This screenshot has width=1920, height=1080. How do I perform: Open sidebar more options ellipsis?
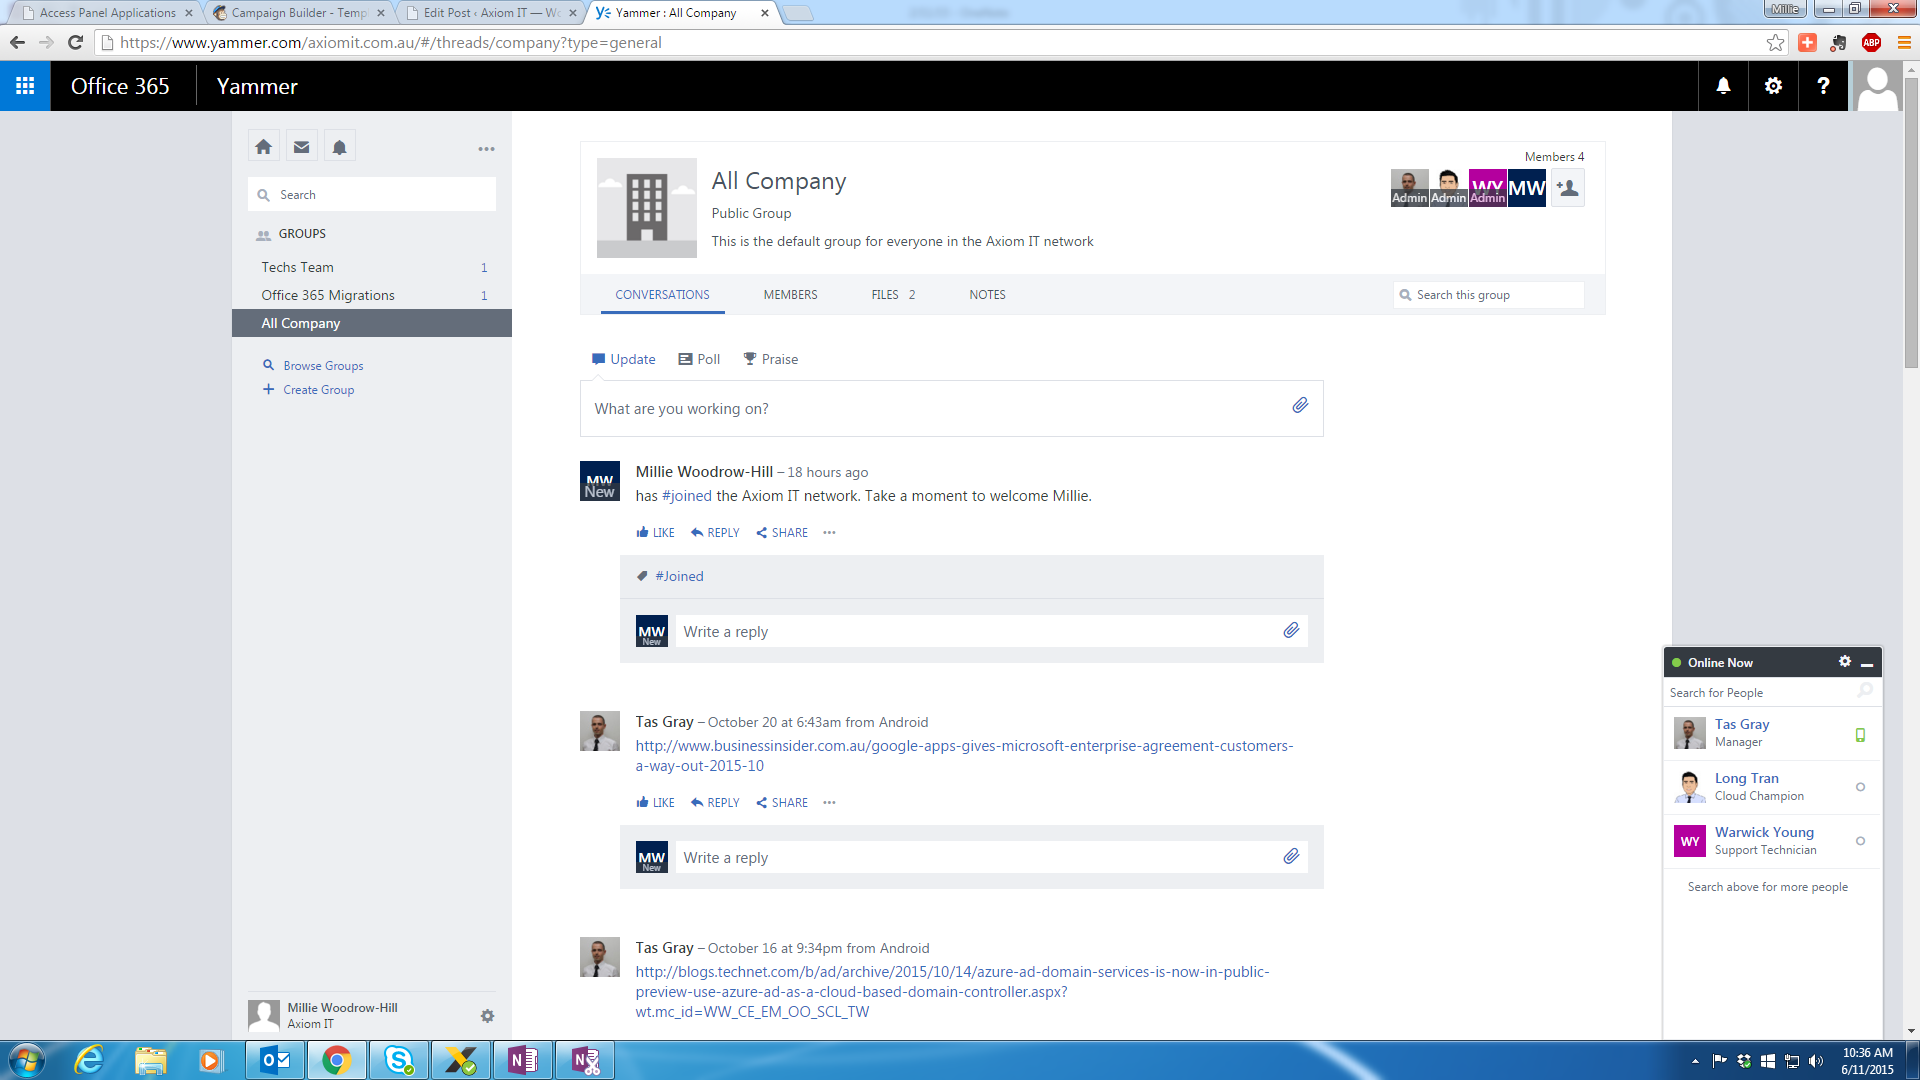pos(486,149)
